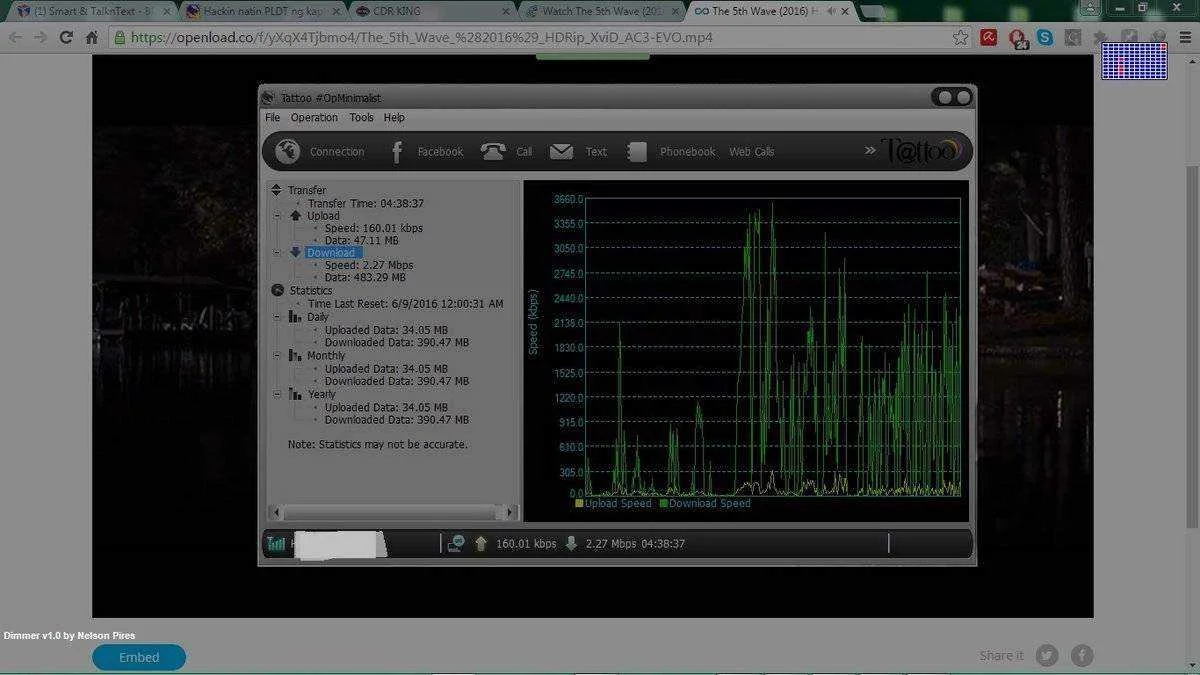Viewport: 1200px width, 675px height.
Task: Click 'Transfer Time: 04:38:37' row
Action: [x=366, y=203]
